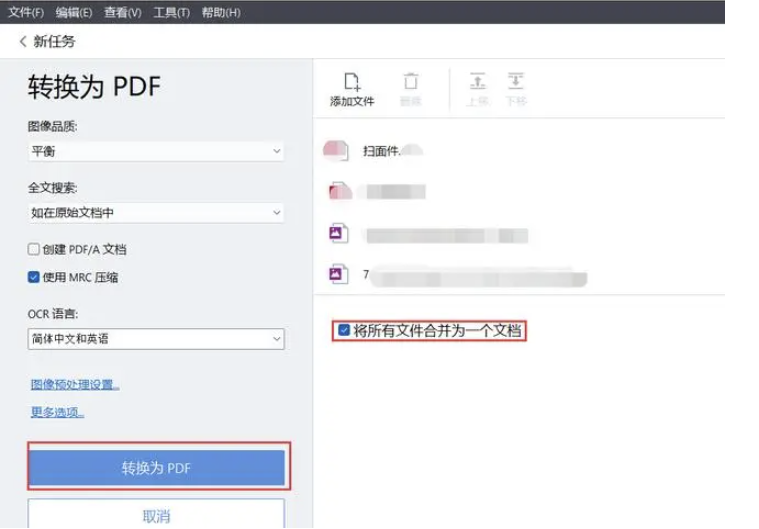Image resolution: width=759 pixels, height=529 pixels.
Task: Click the 上移 (move up) icon
Action: pos(477,82)
